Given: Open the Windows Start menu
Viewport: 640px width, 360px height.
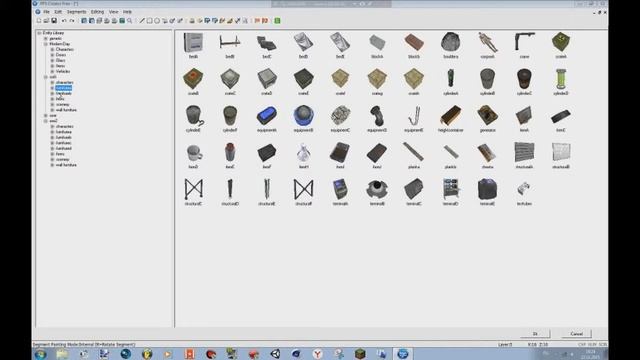Looking at the screenshot, I should 40,354.
